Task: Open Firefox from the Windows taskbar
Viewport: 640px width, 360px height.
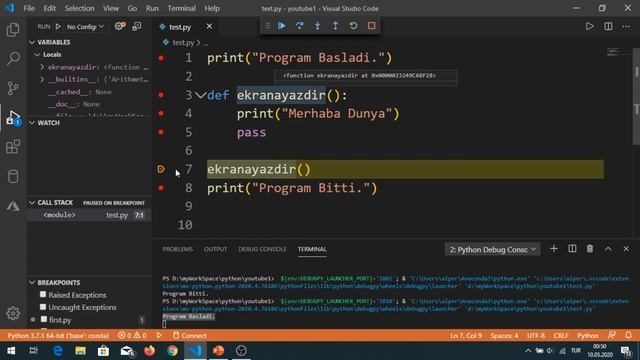Action: 149,351
